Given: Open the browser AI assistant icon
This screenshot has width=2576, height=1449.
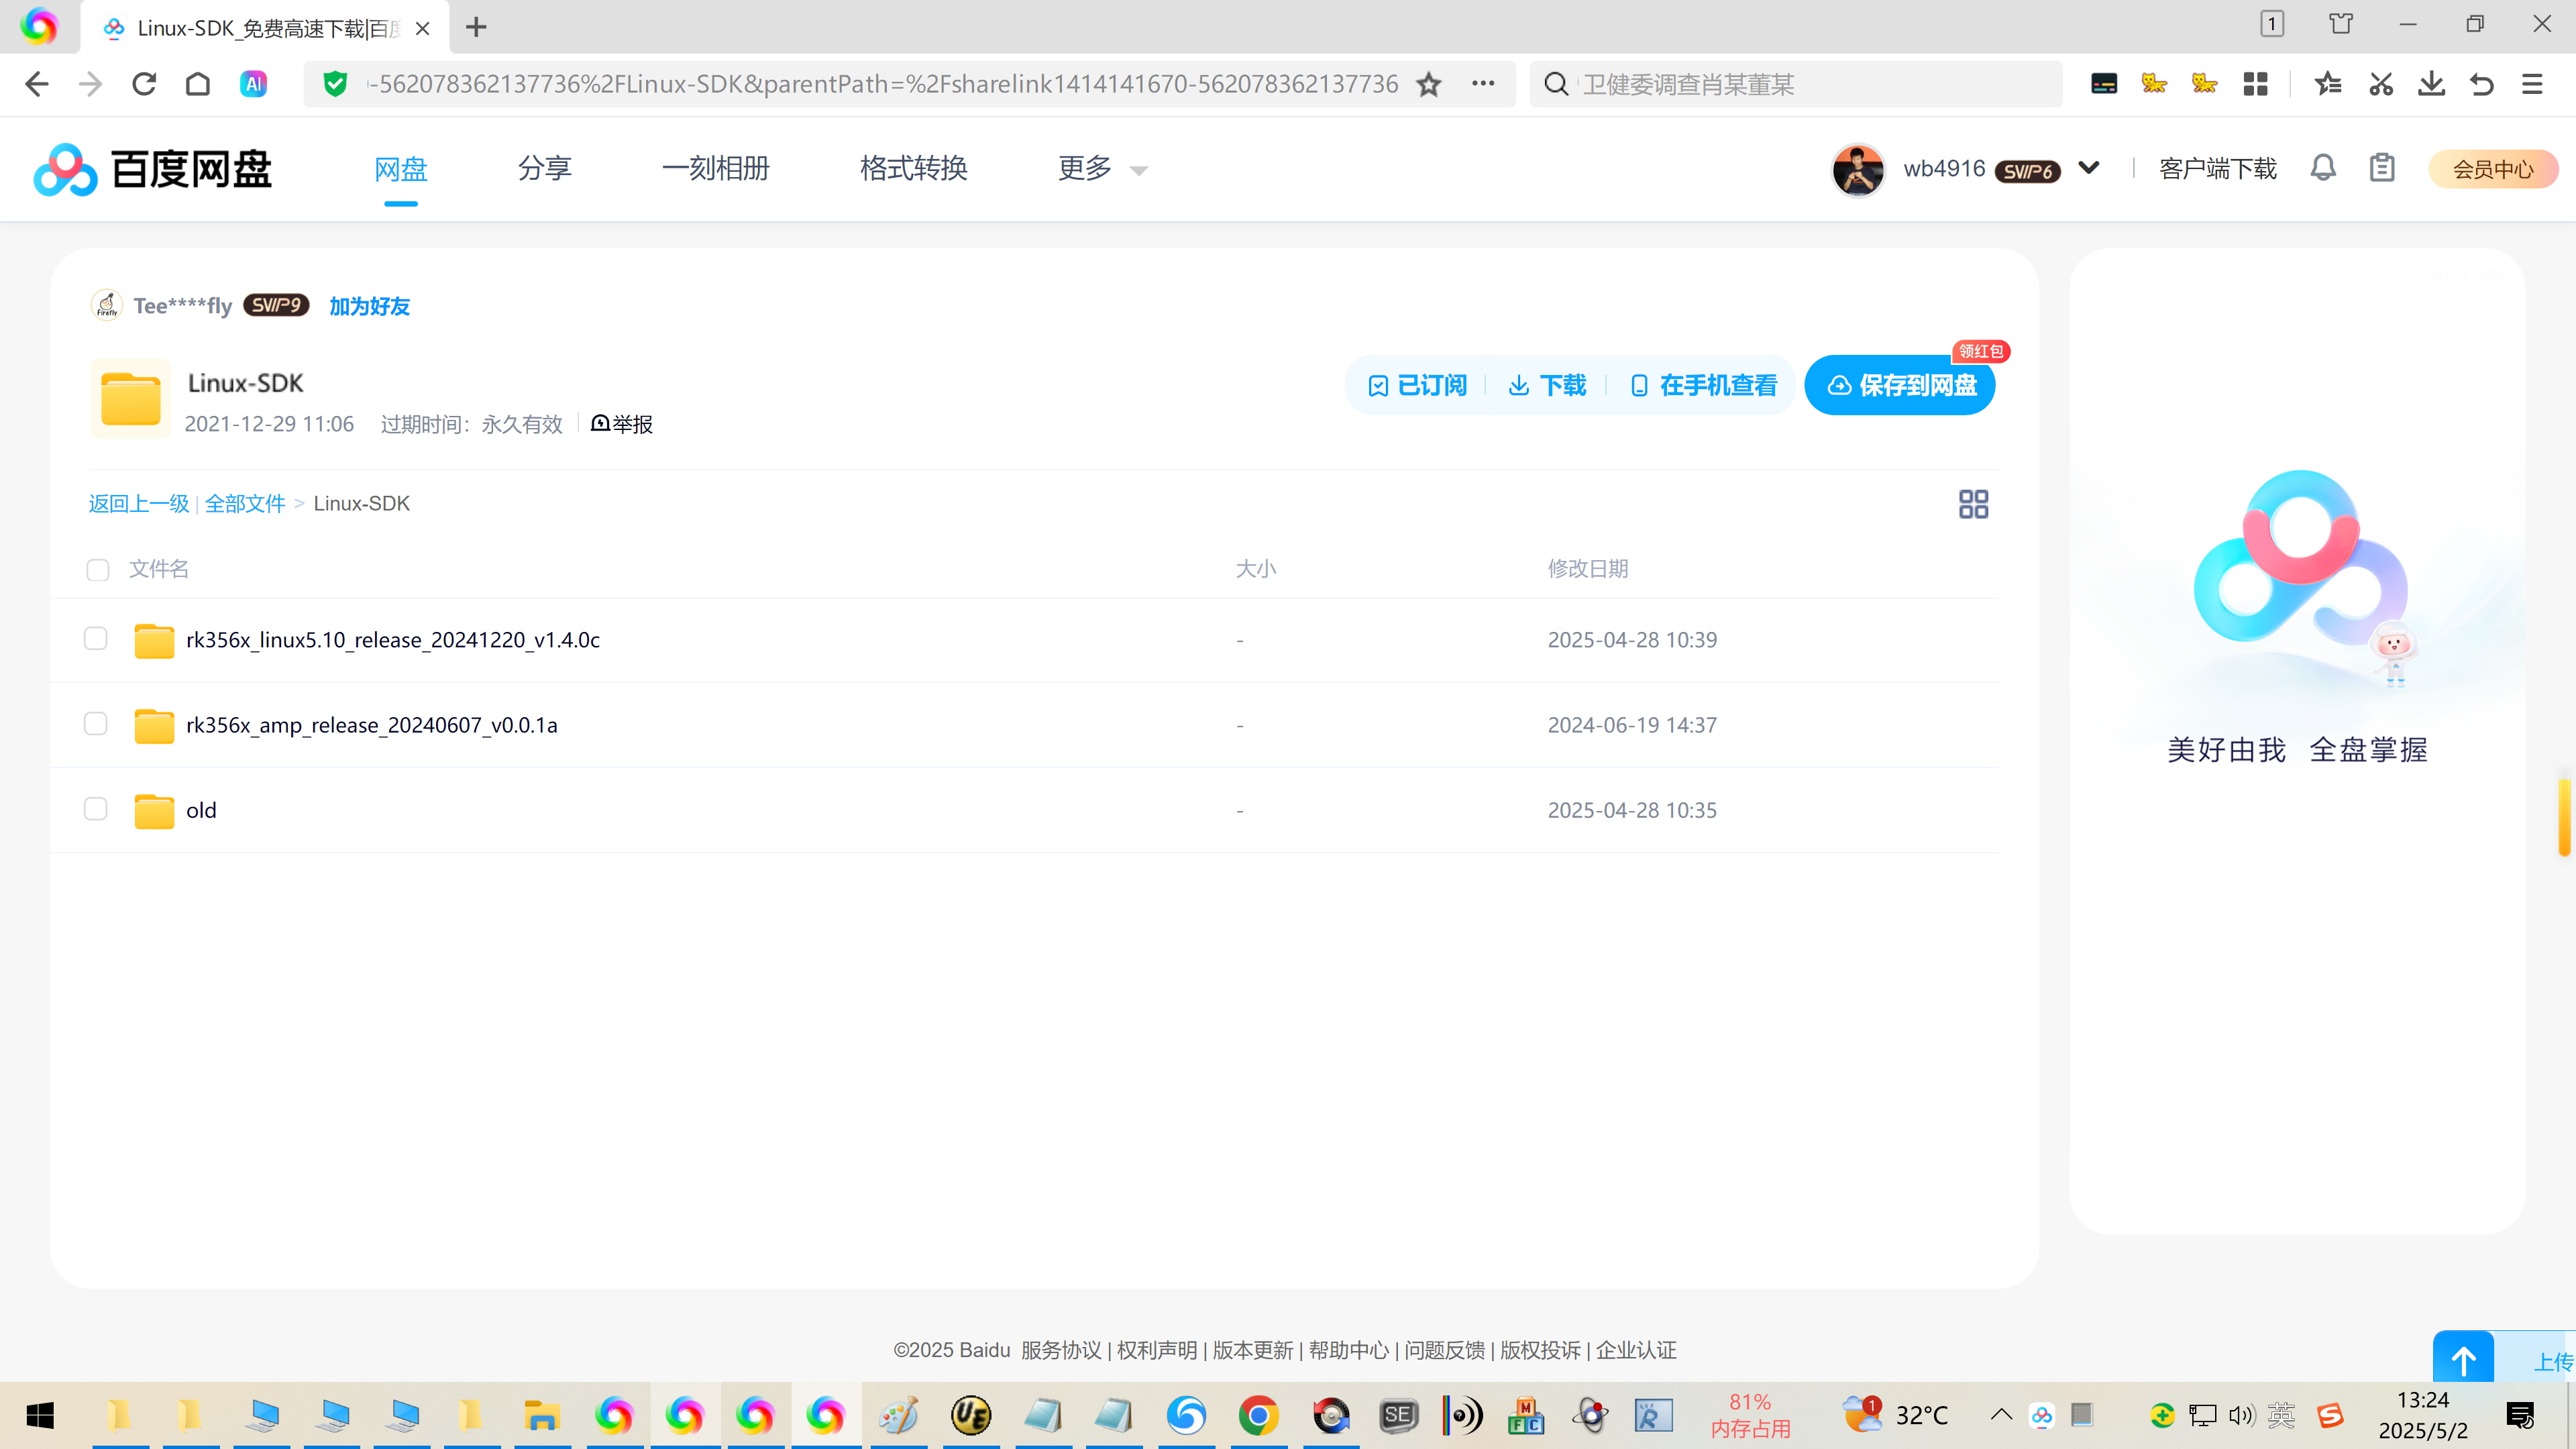Looking at the screenshot, I should pyautogui.click(x=254, y=84).
